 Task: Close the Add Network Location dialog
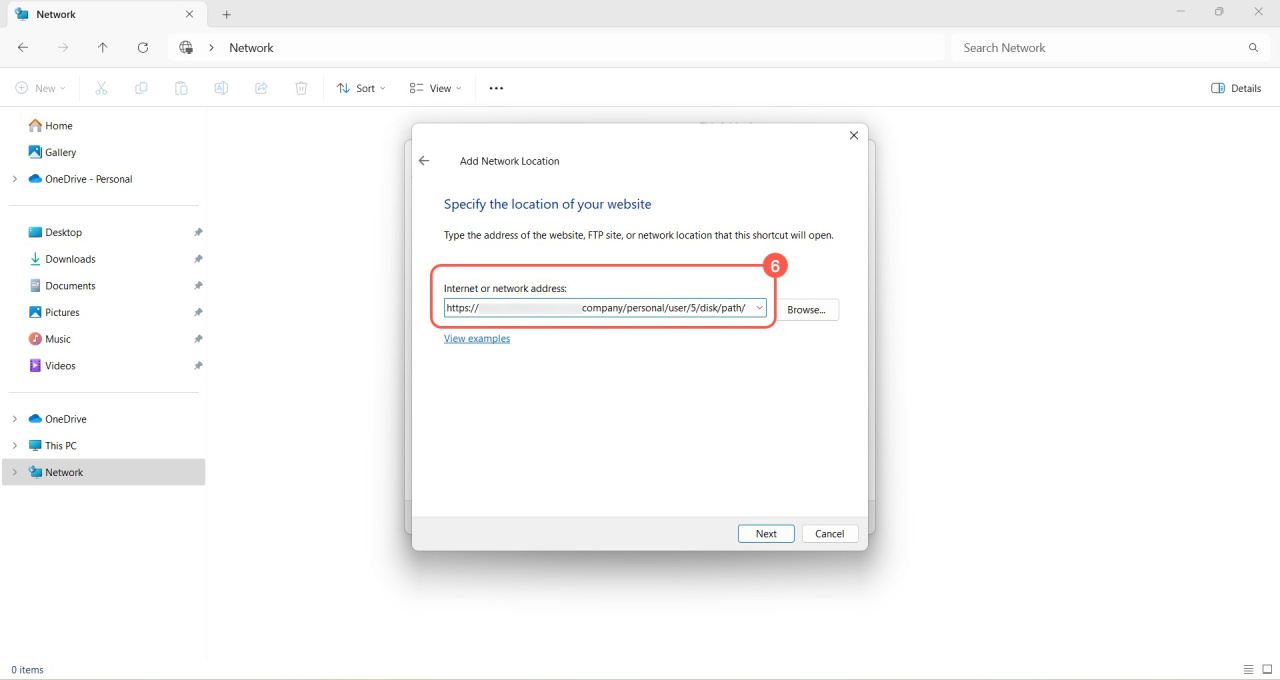[x=853, y=136]
